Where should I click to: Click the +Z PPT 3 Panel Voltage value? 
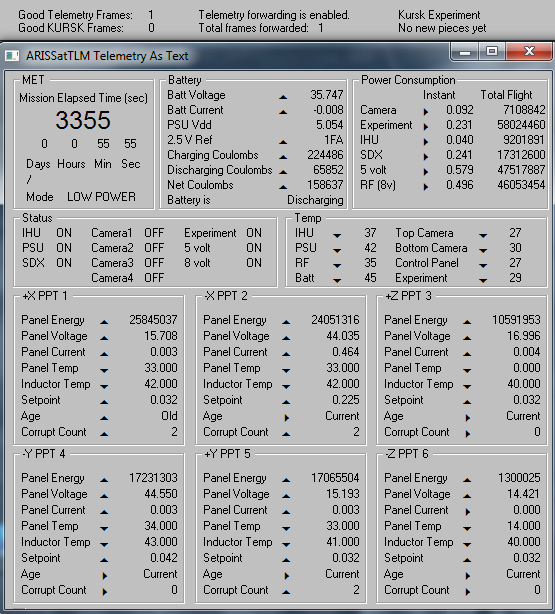(x=524, y=336)
